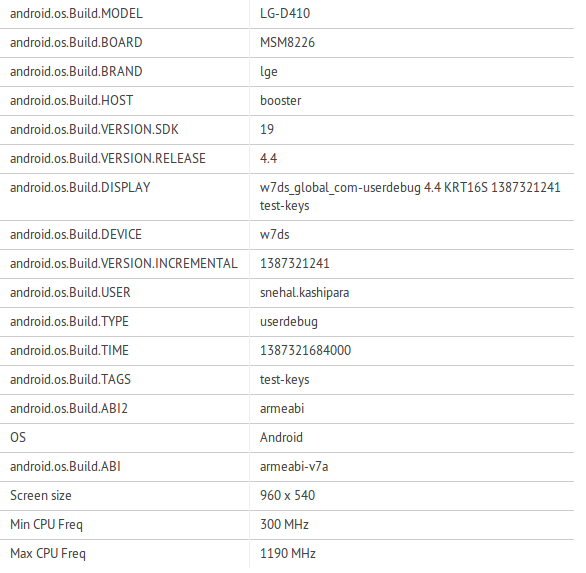
Task: Click the booster host value
Action: (x=281, y=101)
